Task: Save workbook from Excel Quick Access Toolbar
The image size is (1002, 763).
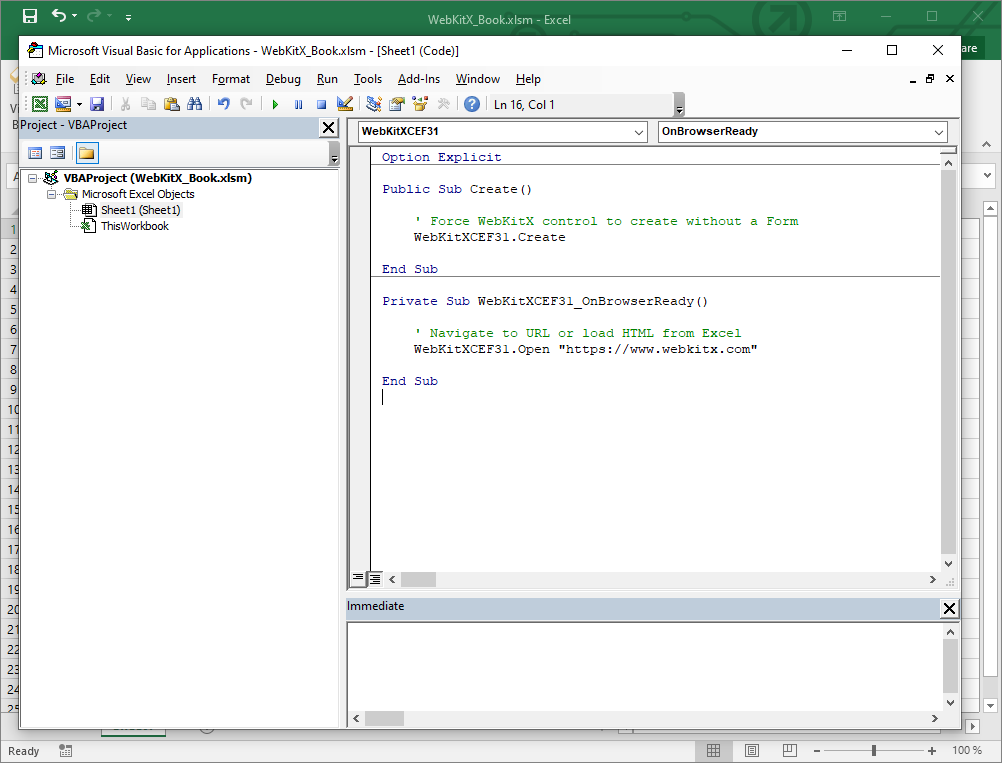Action: tap(30, 17)
